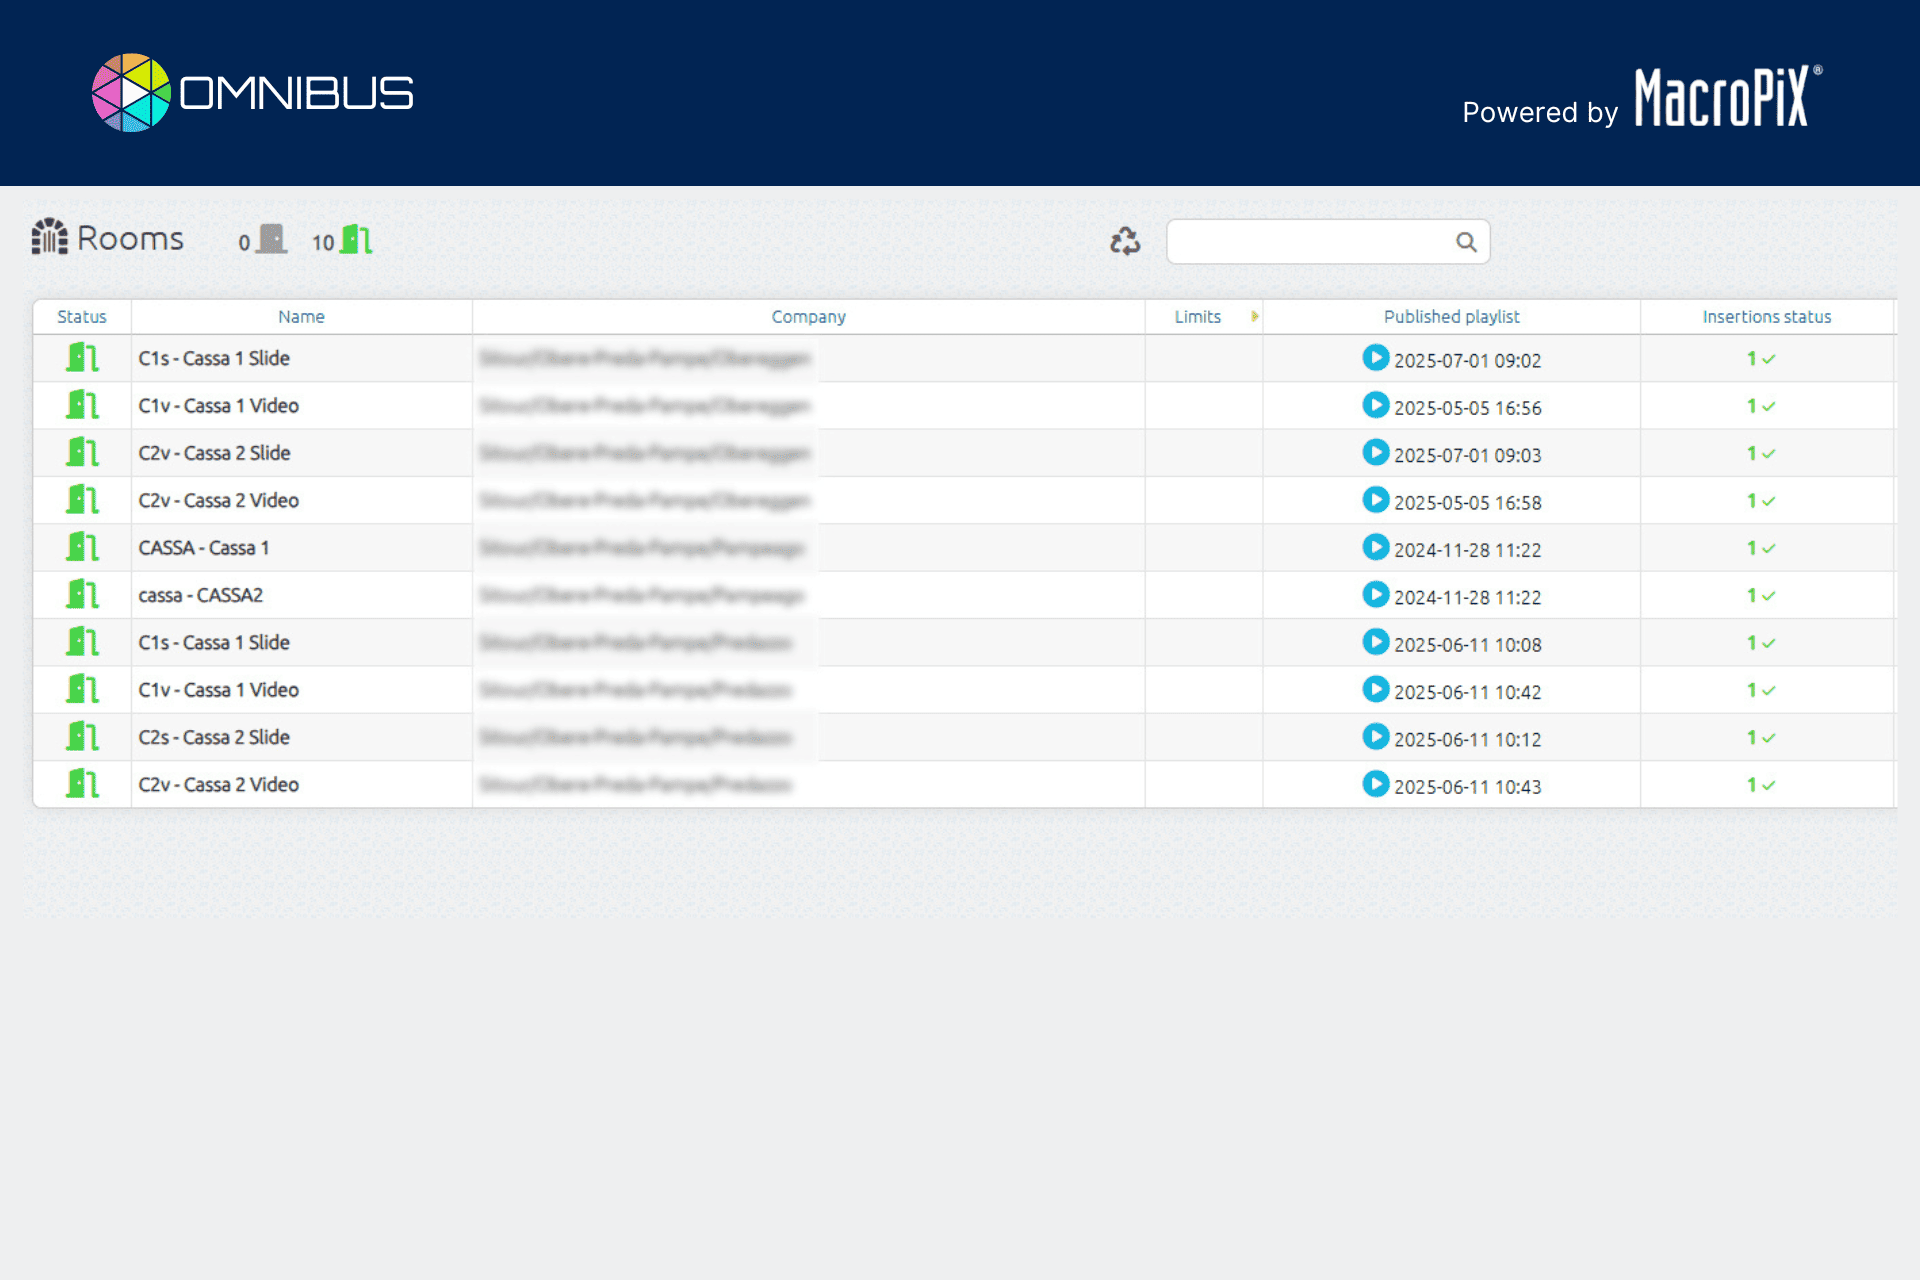Focus the rooms search field
Screen dimensions: 1920x1280
[1328, 242]
